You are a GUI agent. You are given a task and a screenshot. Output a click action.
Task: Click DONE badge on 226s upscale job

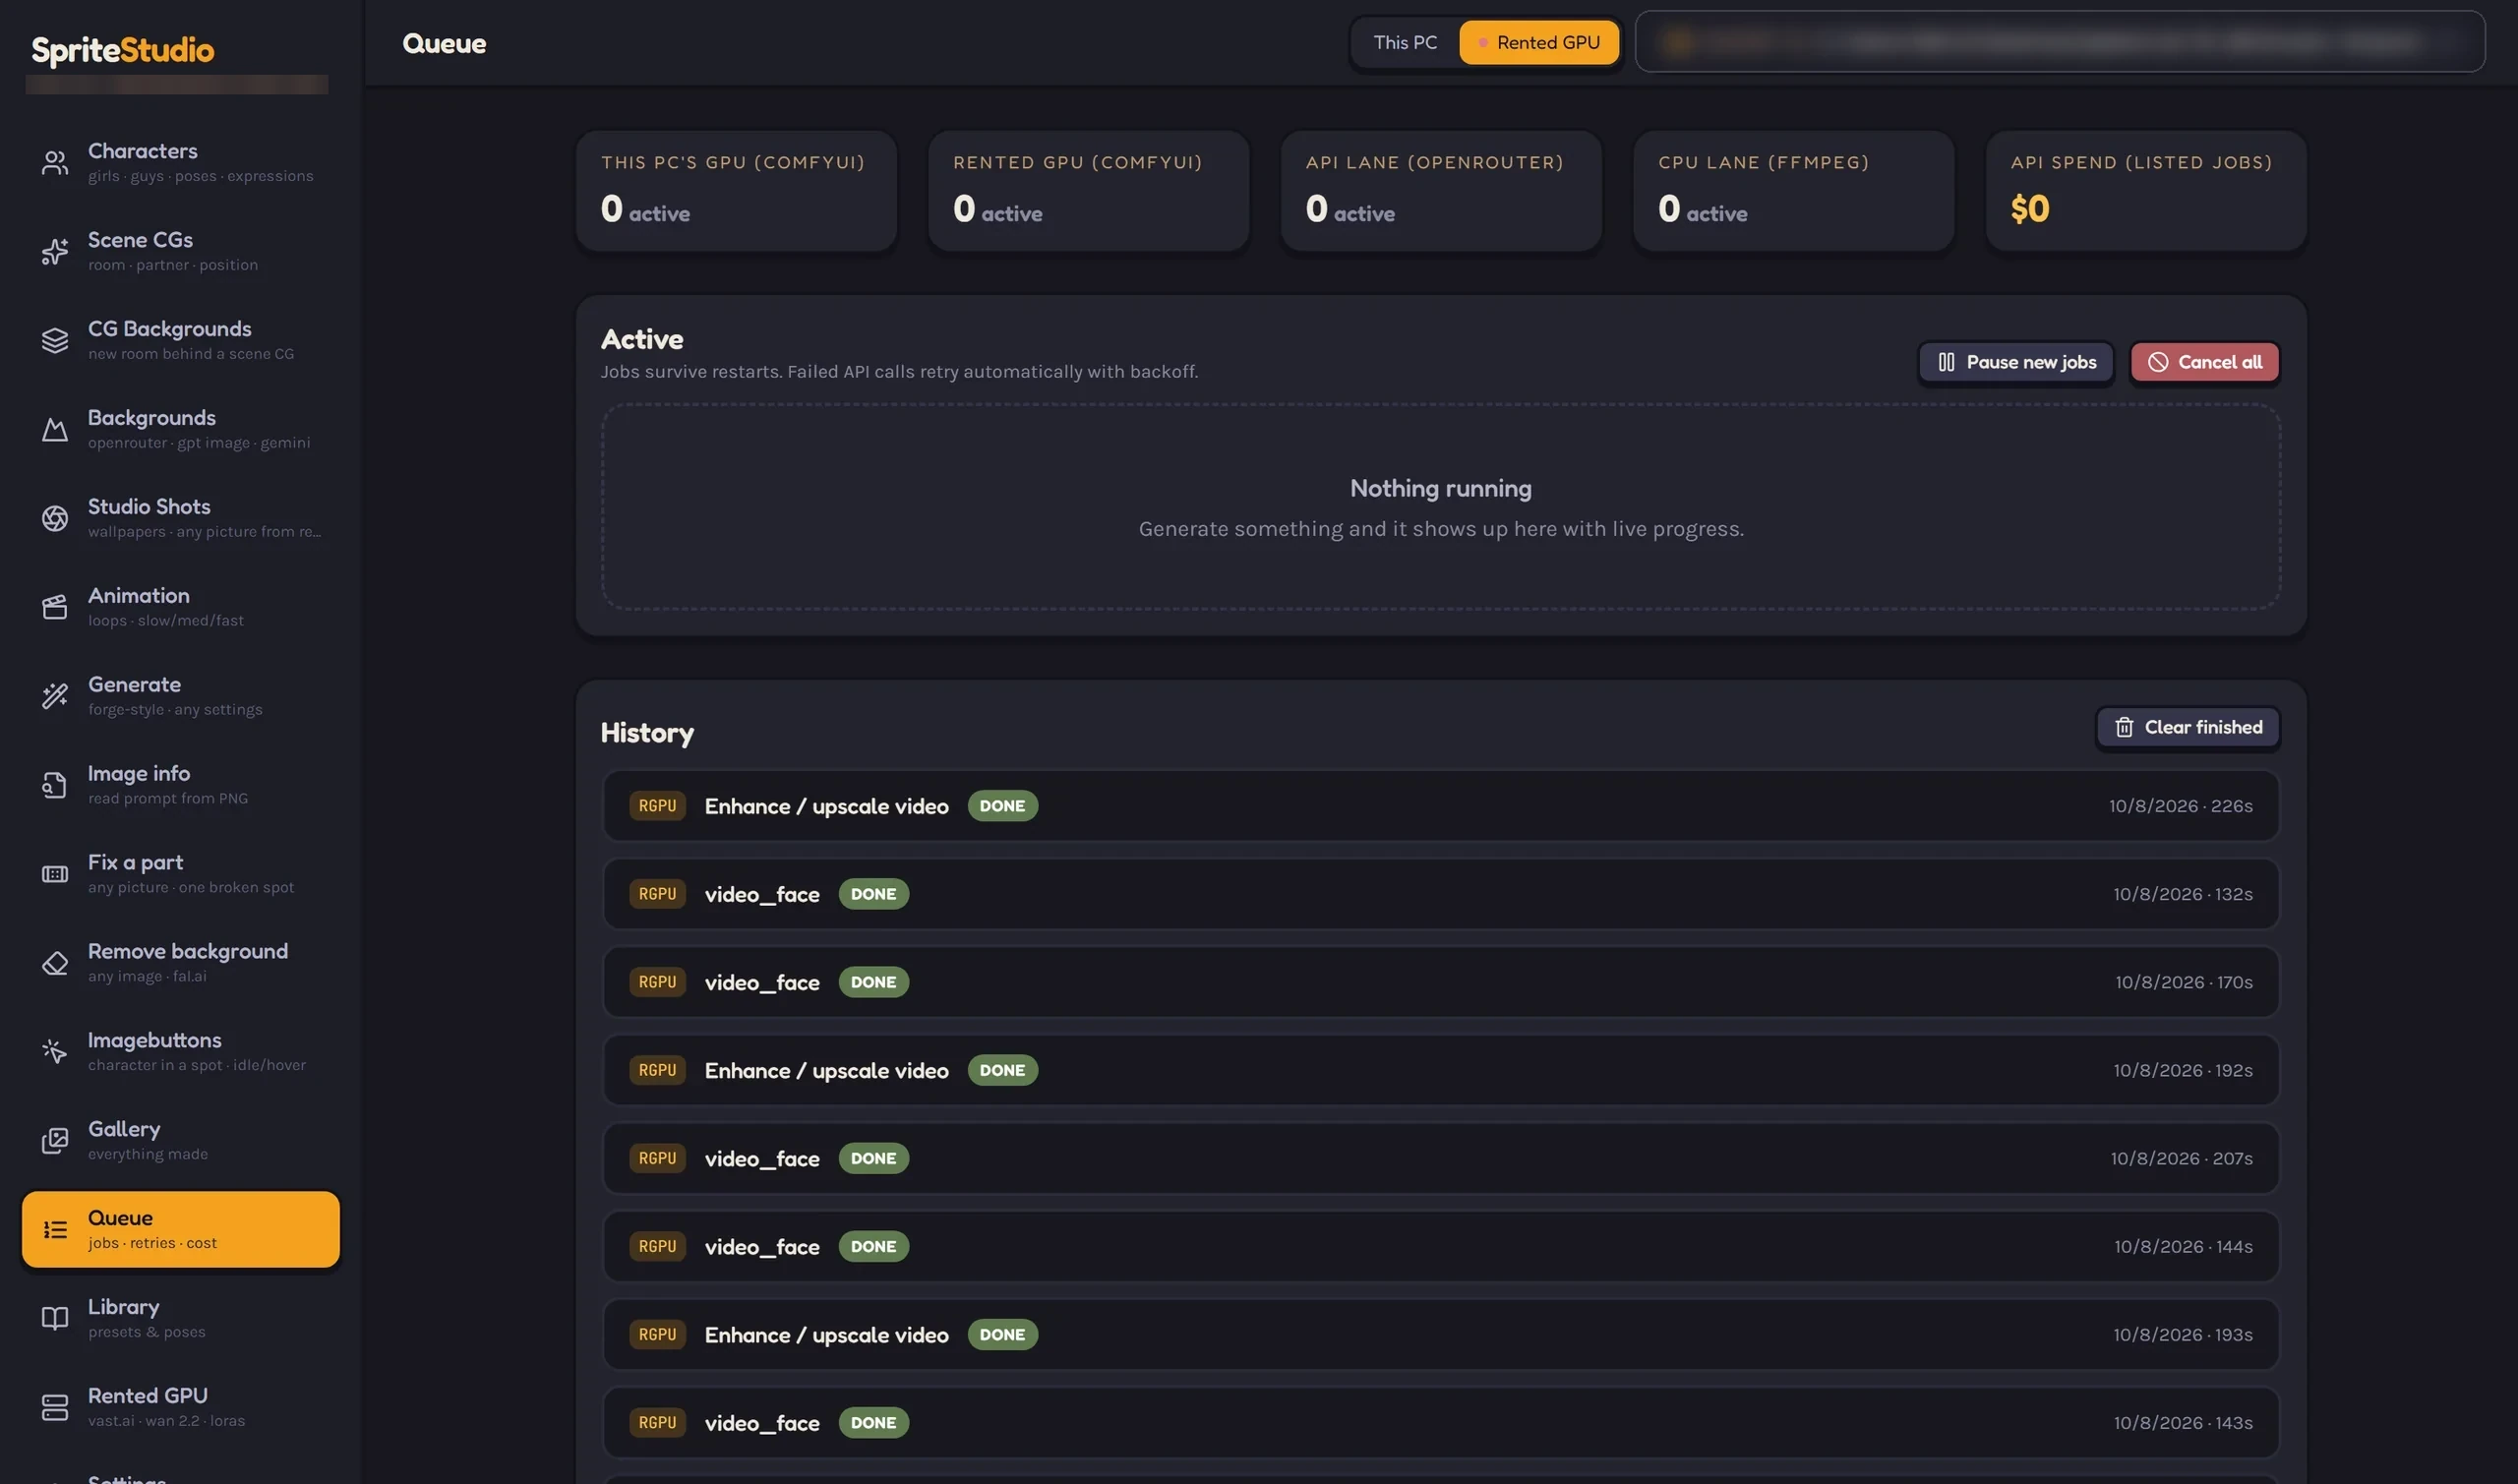click(1002, 806)
